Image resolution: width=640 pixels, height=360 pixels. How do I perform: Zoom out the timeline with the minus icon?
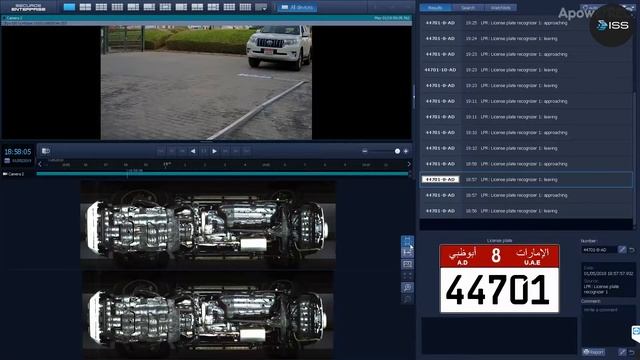coord(364,151)
